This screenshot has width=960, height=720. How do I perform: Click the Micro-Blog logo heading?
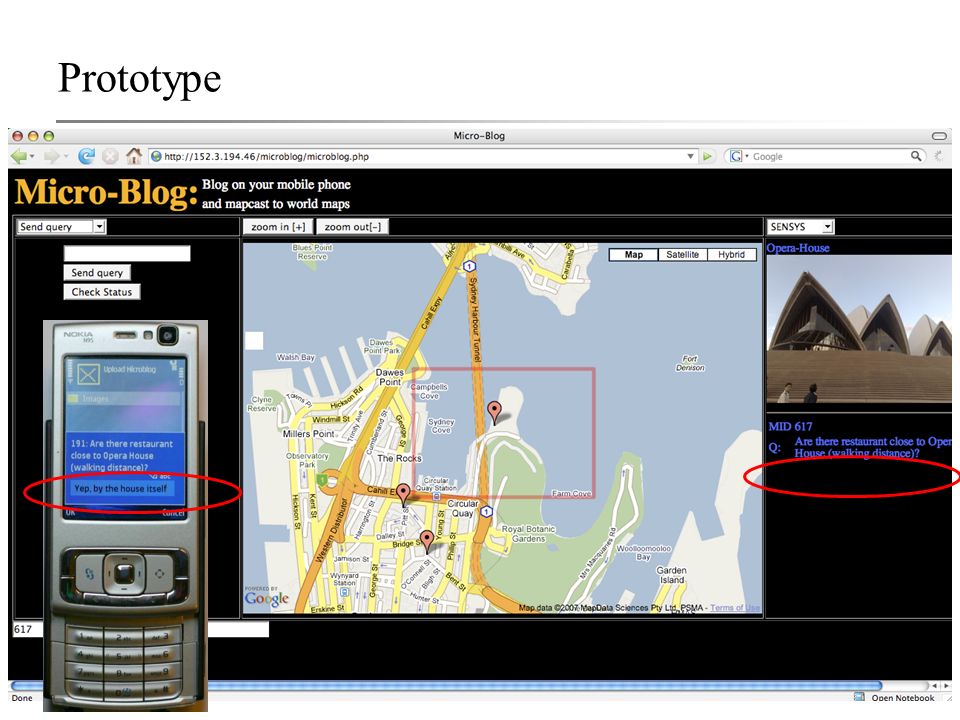(107, 192)
